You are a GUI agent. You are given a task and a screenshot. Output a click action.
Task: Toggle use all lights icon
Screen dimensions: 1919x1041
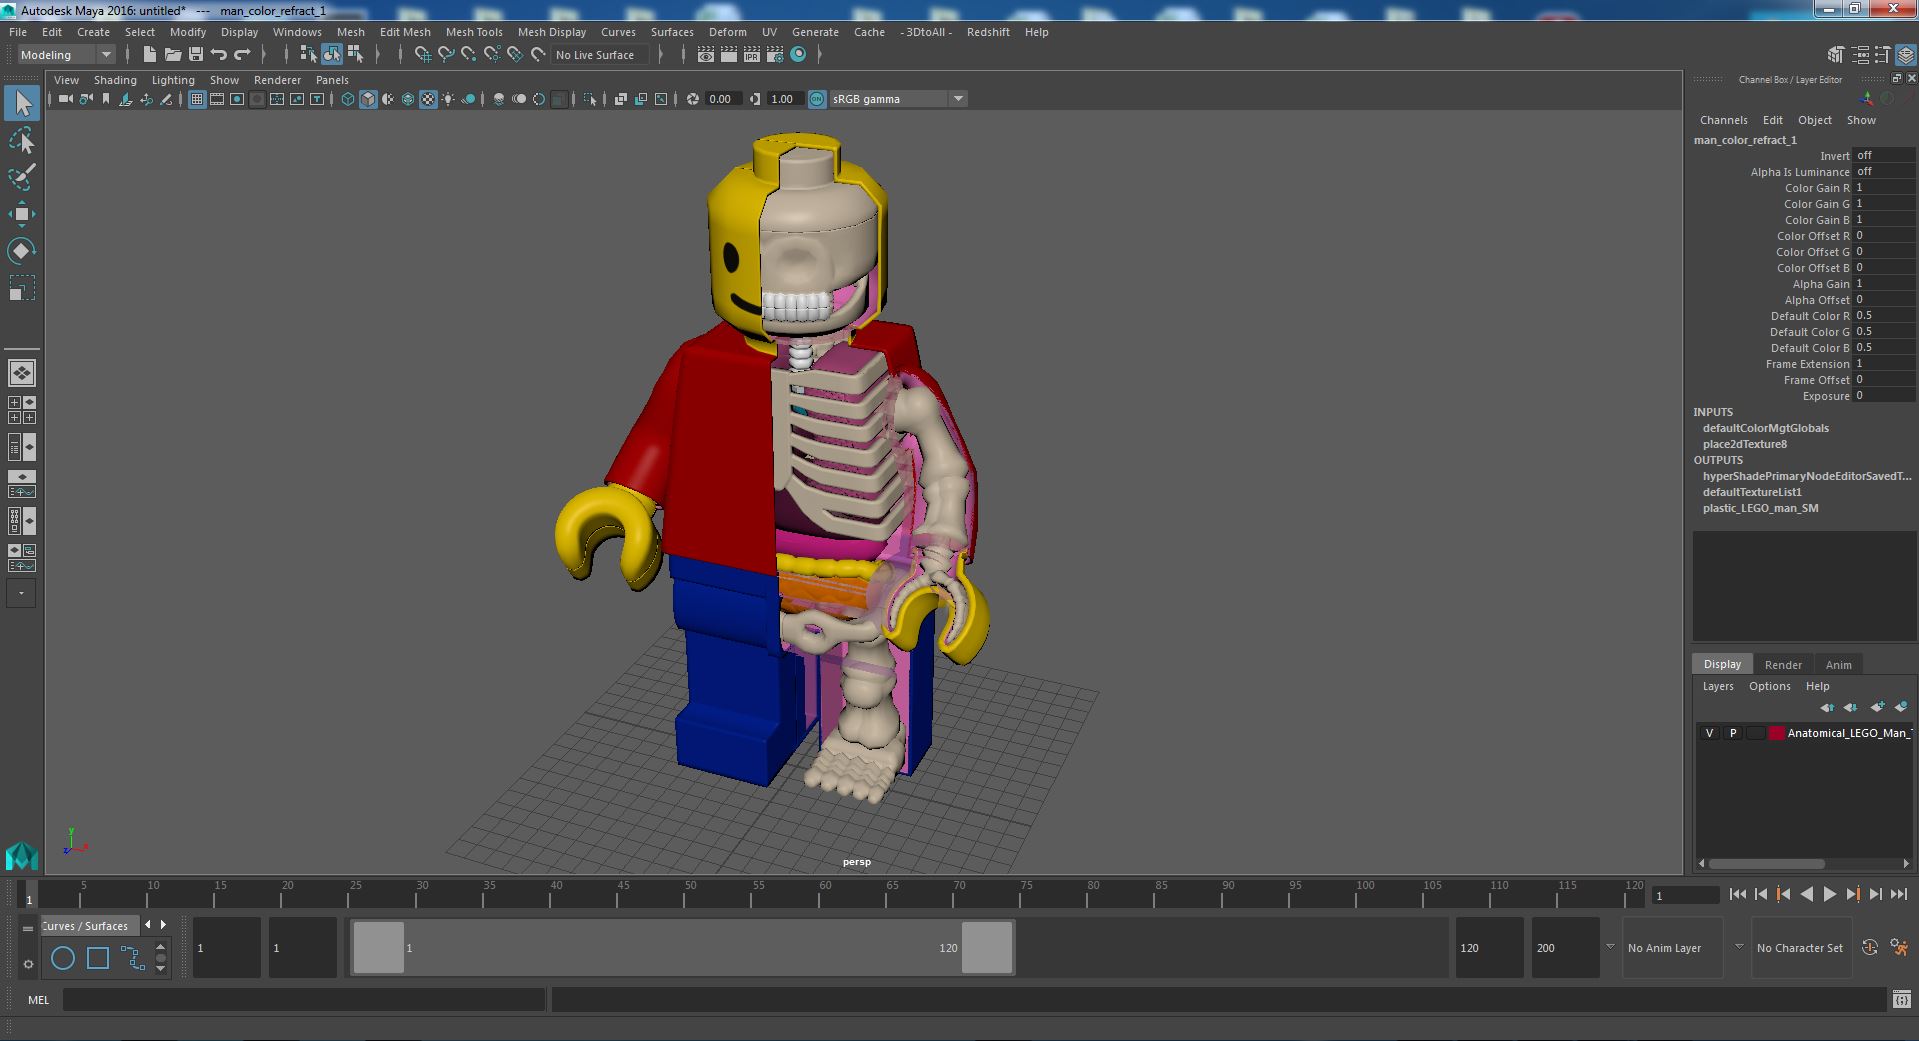click(448, 99)
